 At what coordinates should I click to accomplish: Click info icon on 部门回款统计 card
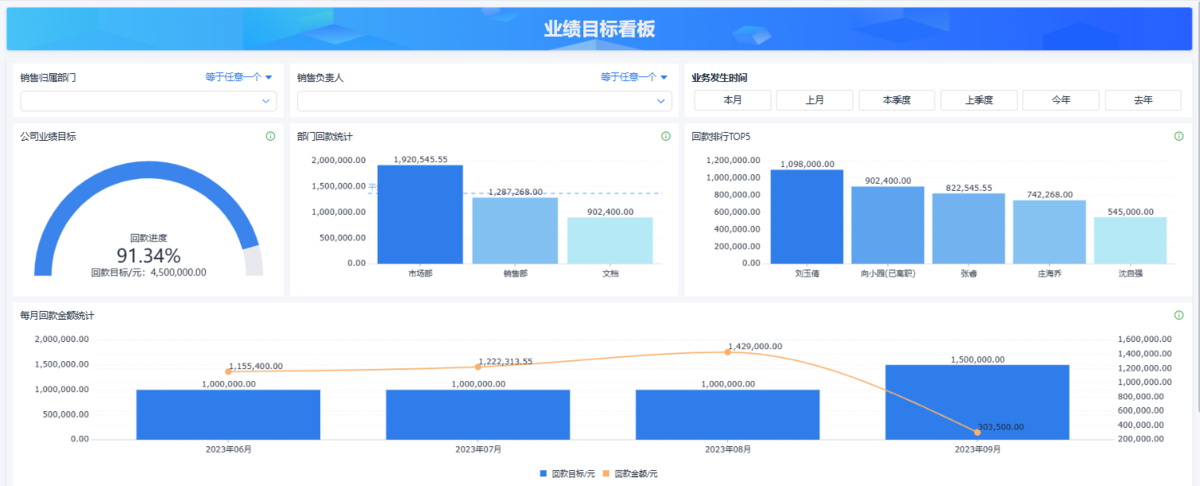(666, 136)
